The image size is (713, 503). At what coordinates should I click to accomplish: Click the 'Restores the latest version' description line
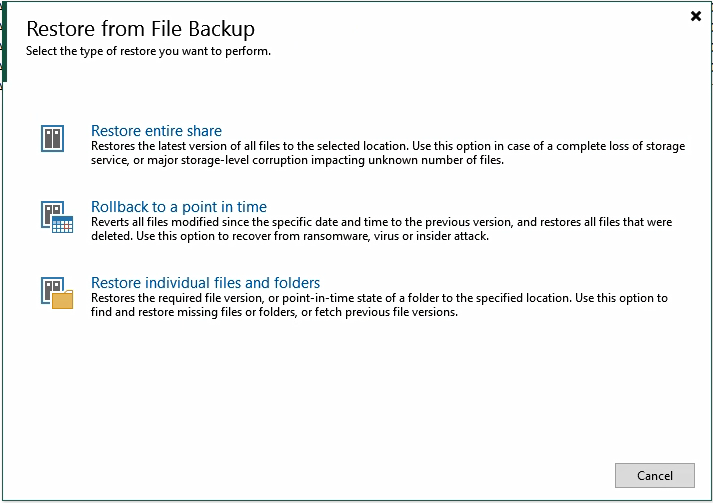click(388, 146)
